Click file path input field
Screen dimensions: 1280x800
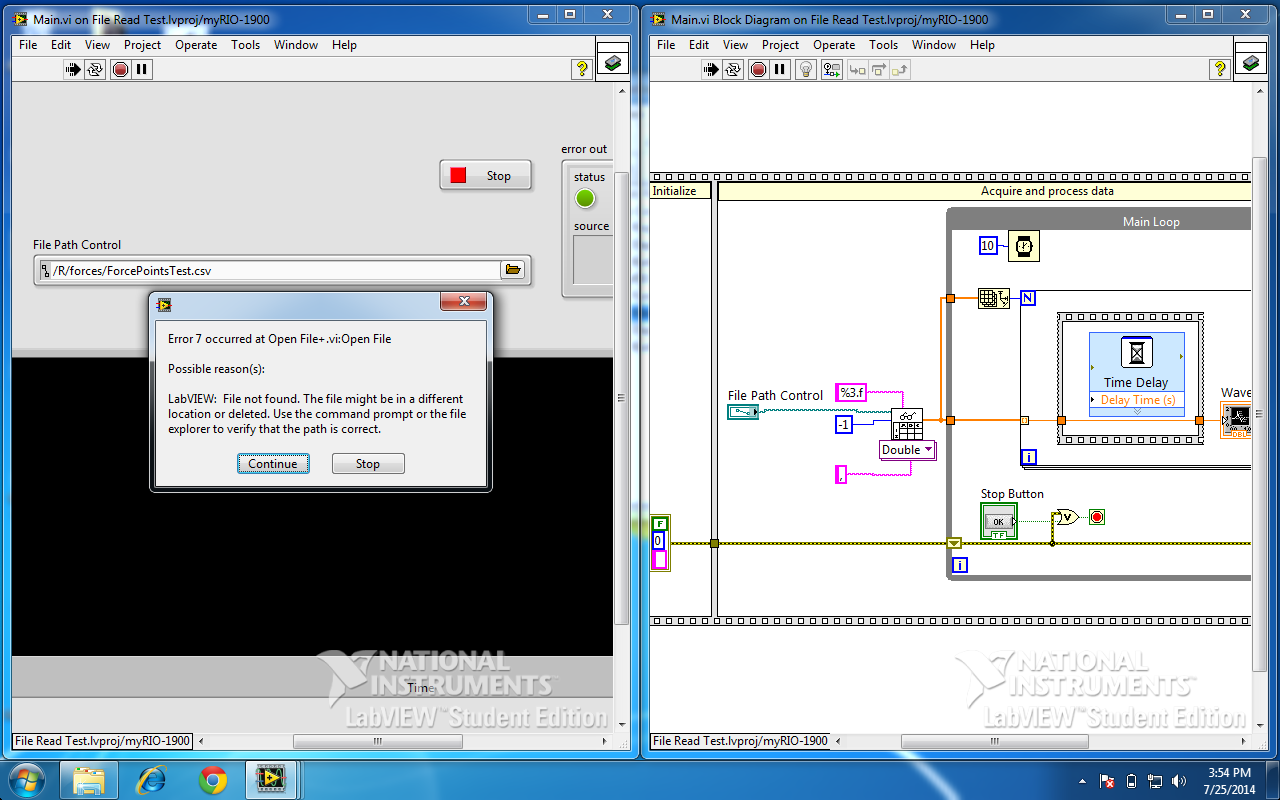click(275, 270)
